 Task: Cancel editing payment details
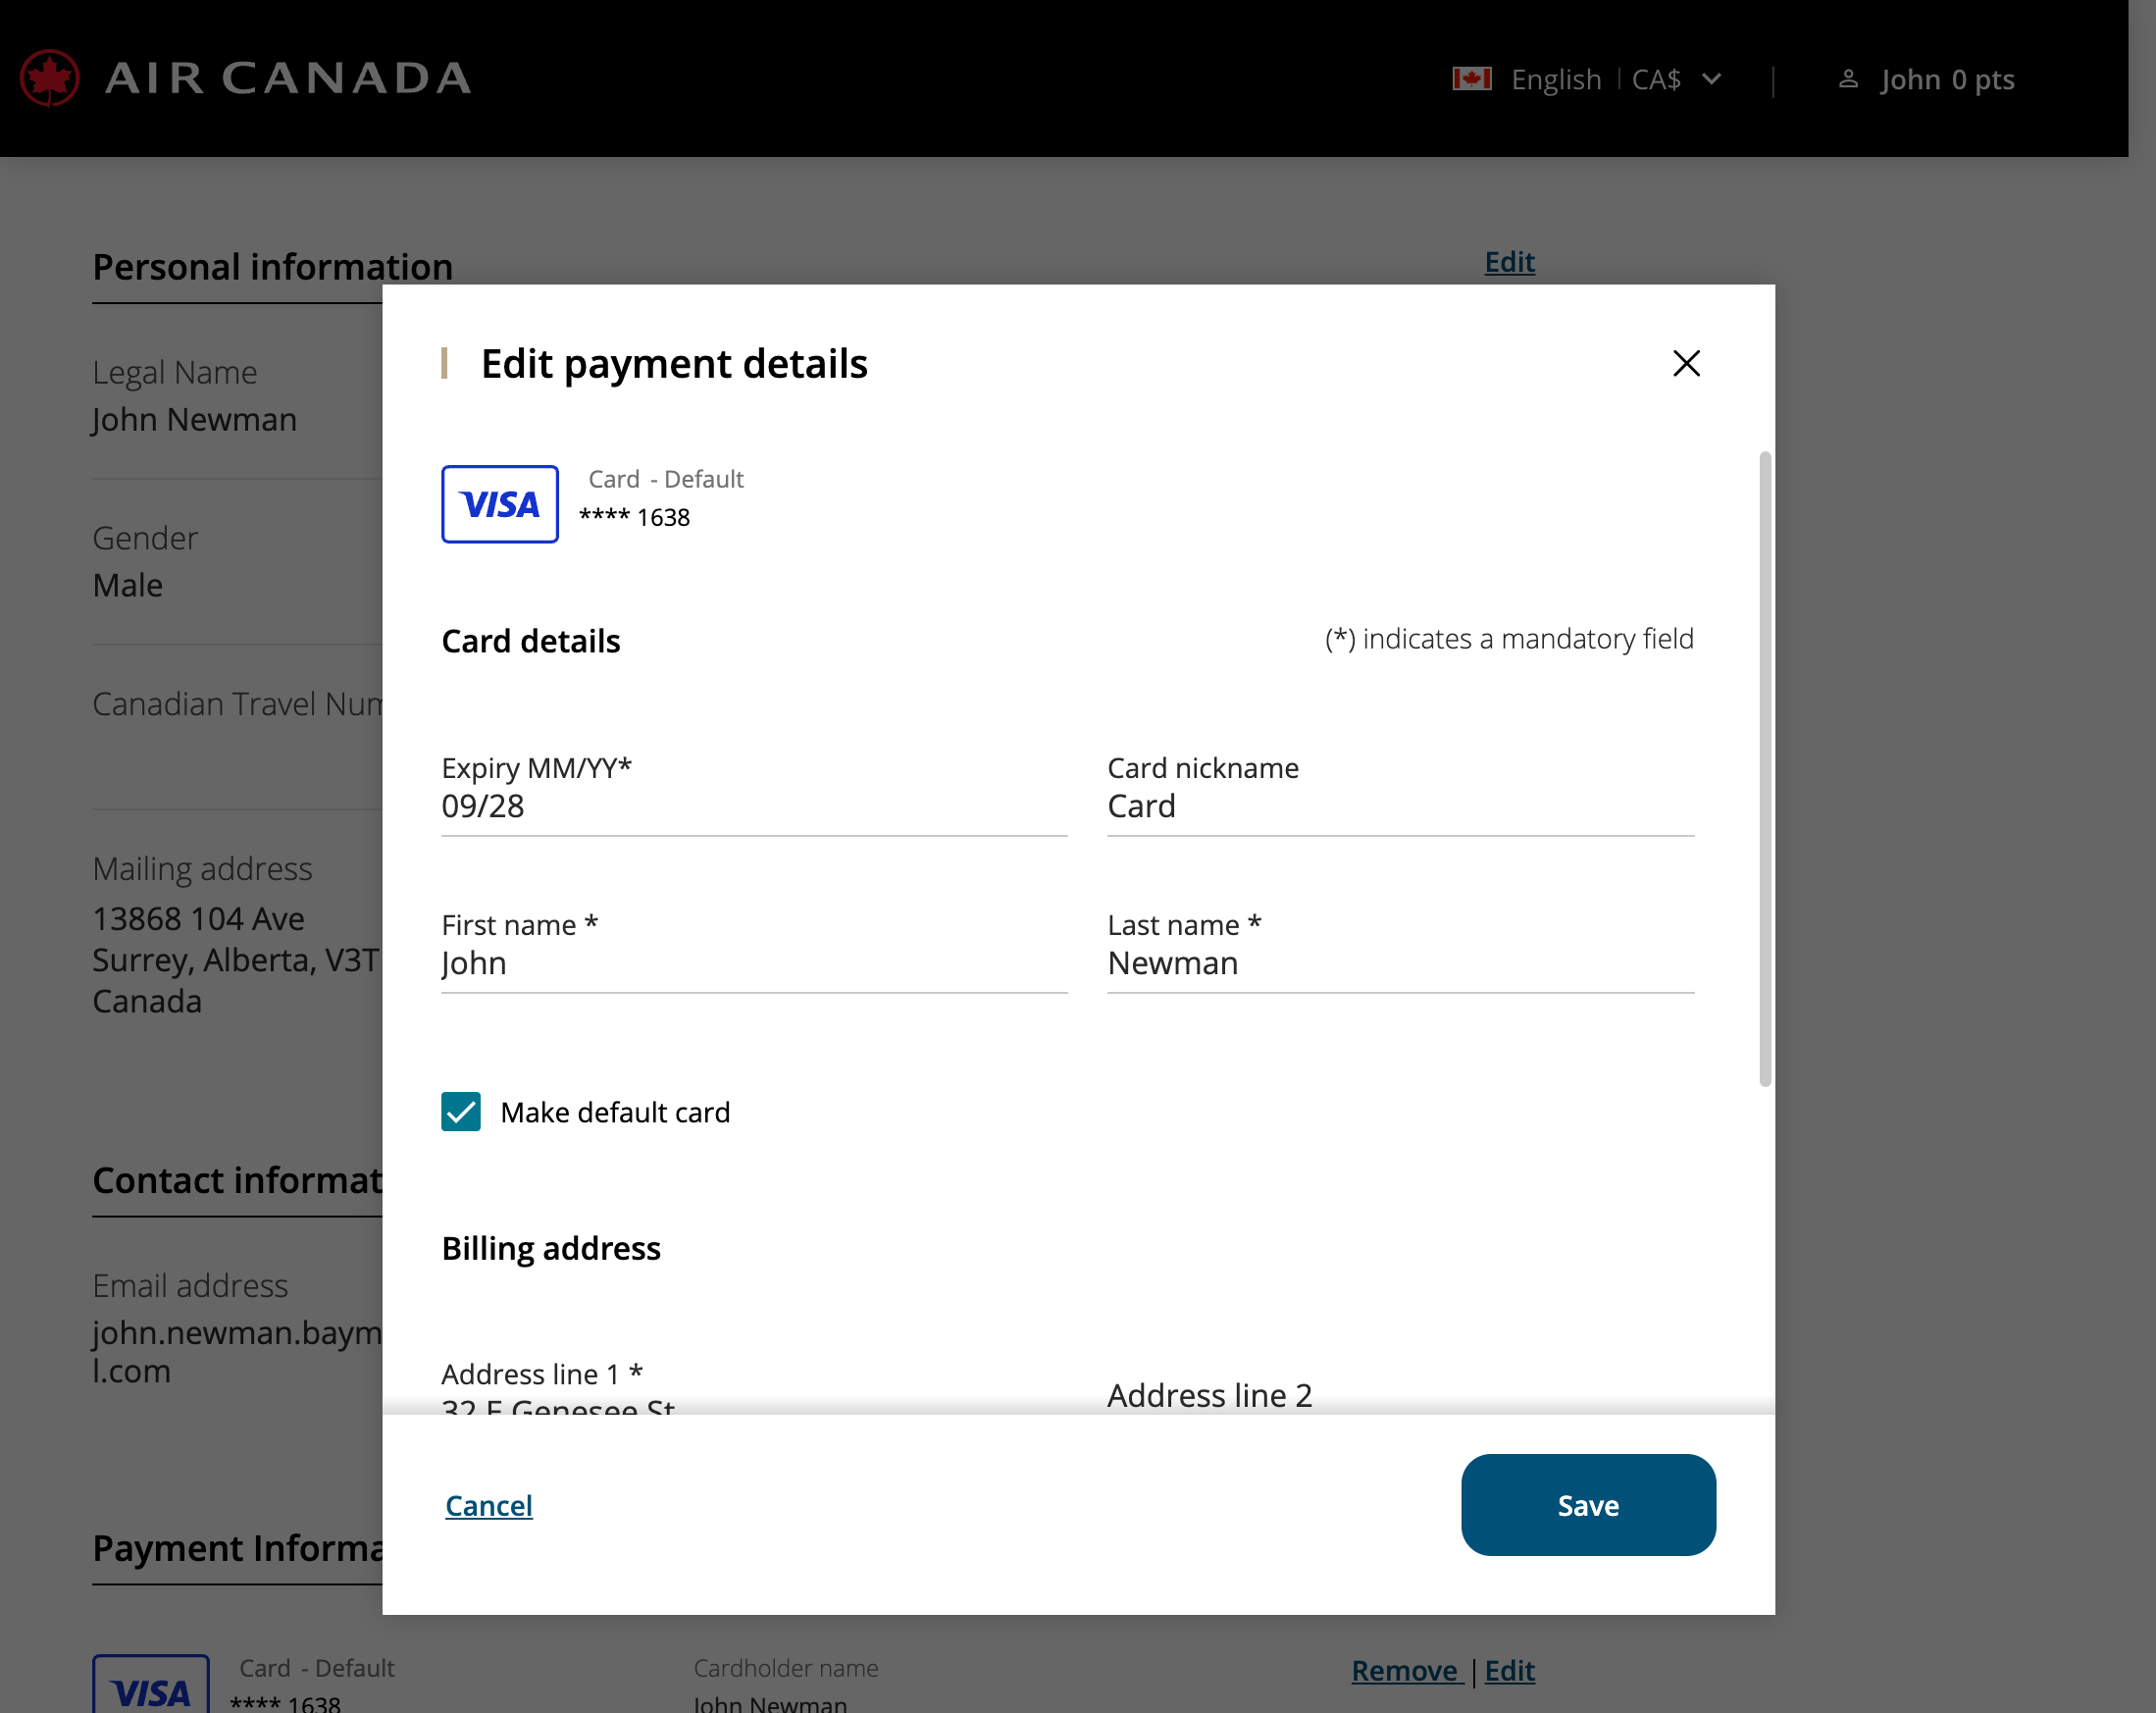point(488,1505)
